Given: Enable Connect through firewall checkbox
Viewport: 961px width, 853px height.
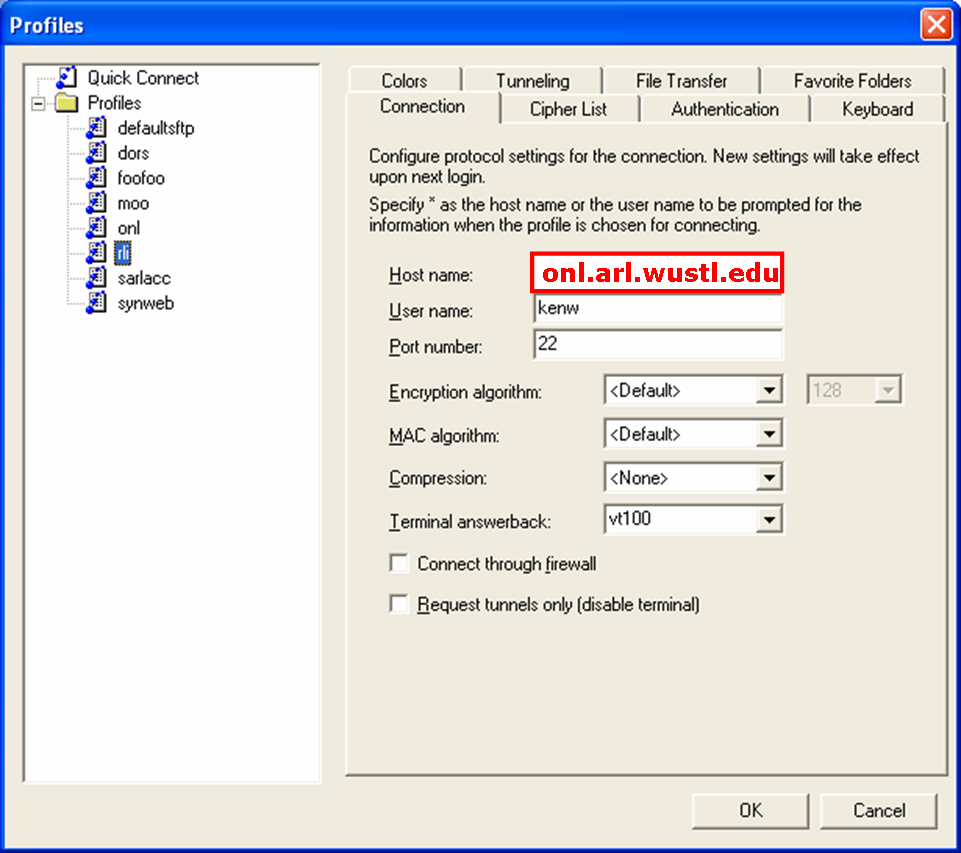Looking at the screenshot, I should 399,564.
